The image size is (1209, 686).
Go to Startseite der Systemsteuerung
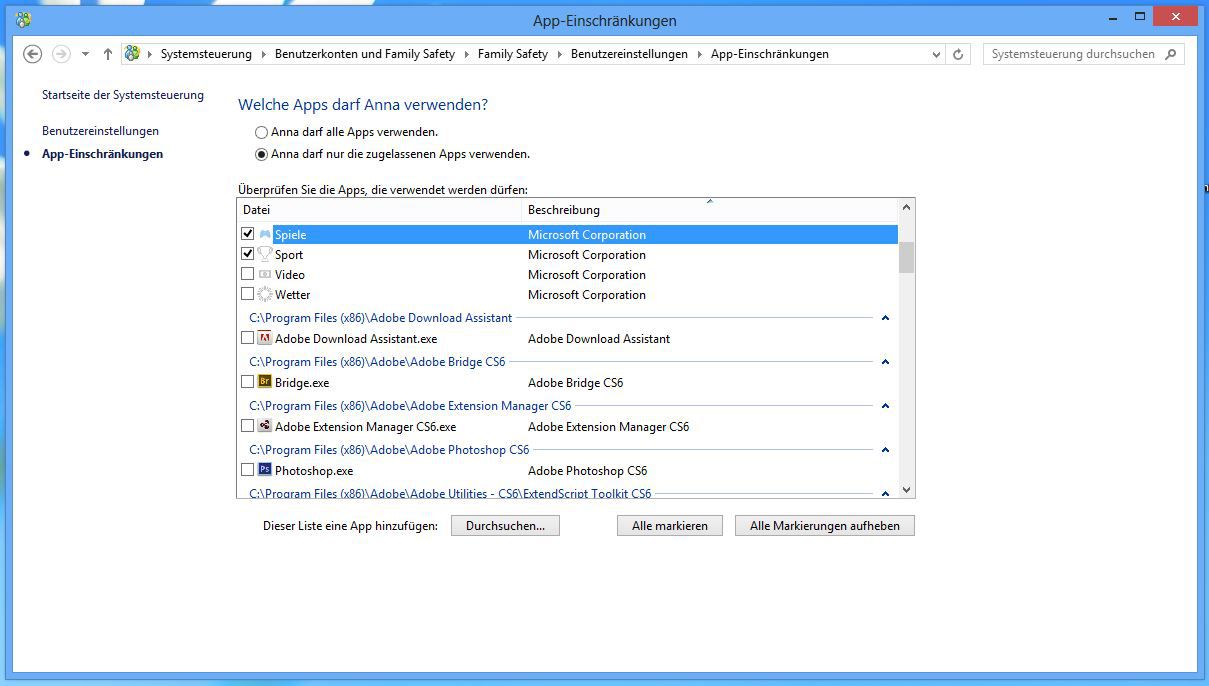pyautogui.click(x=122, y=95)
